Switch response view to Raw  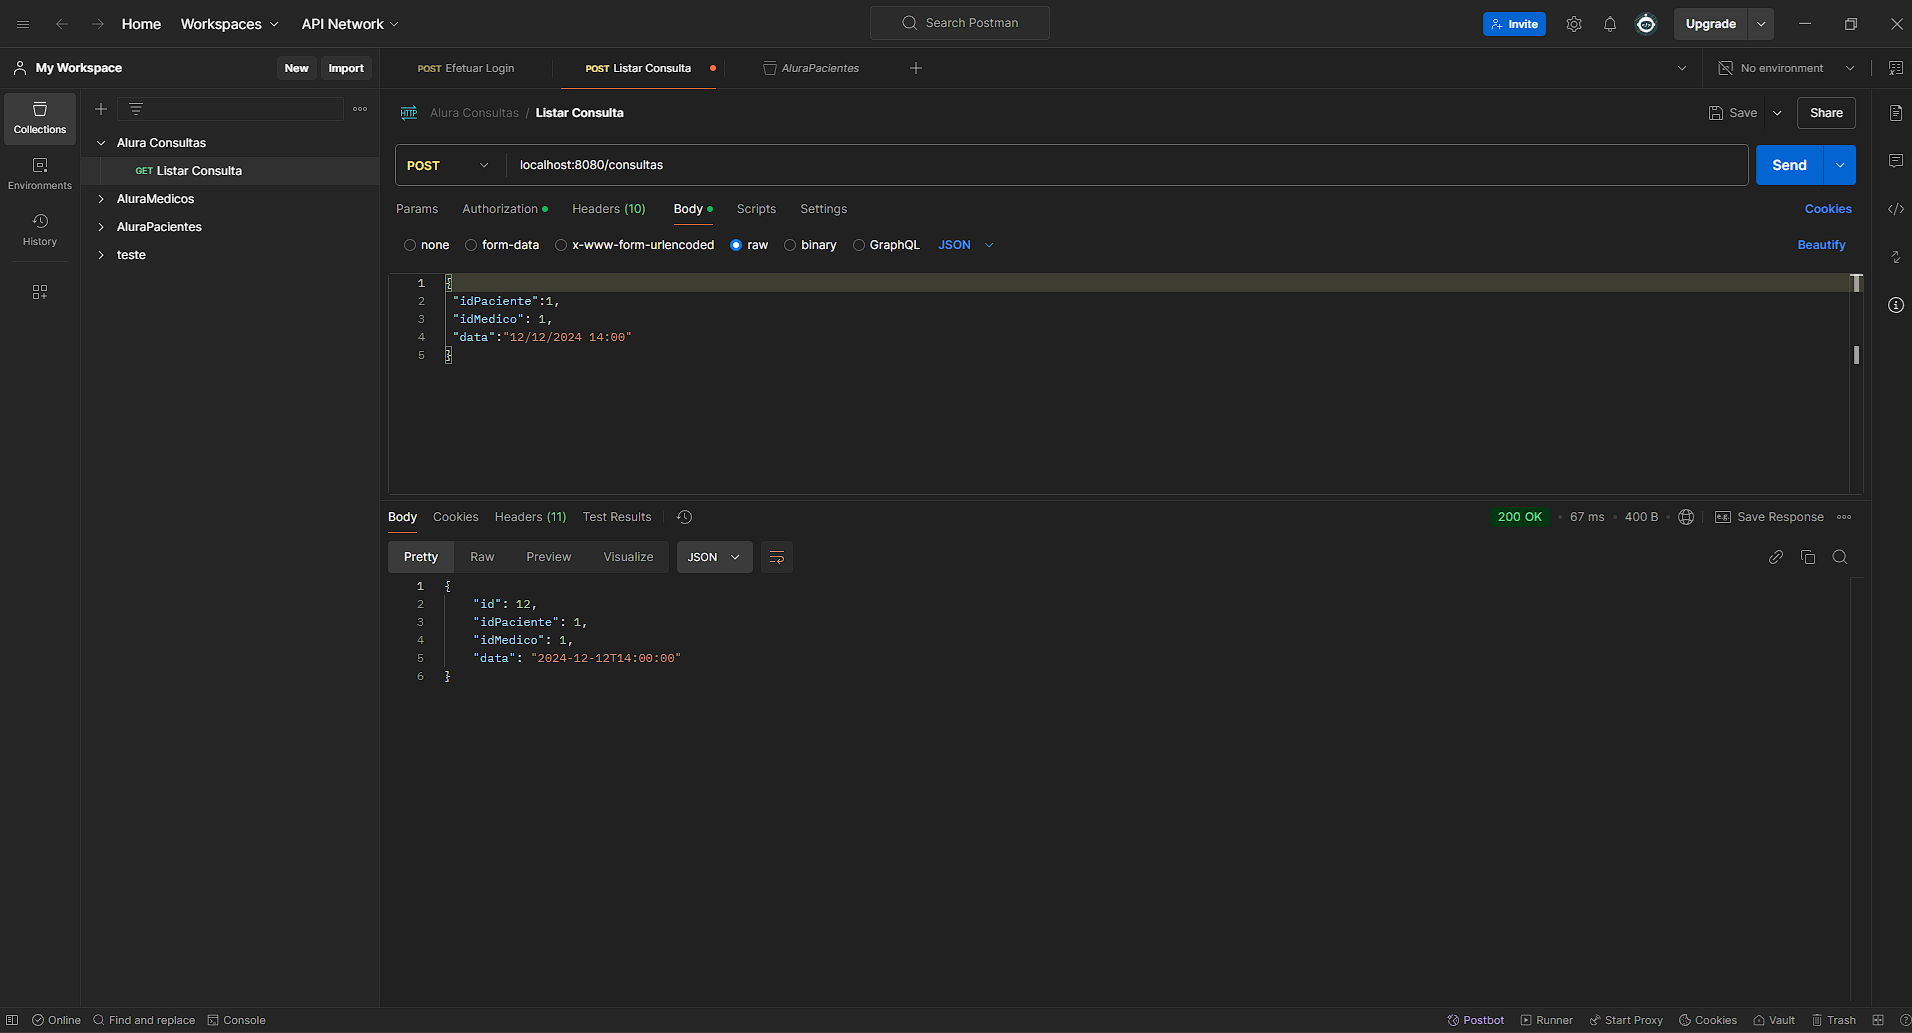point(482,557)
